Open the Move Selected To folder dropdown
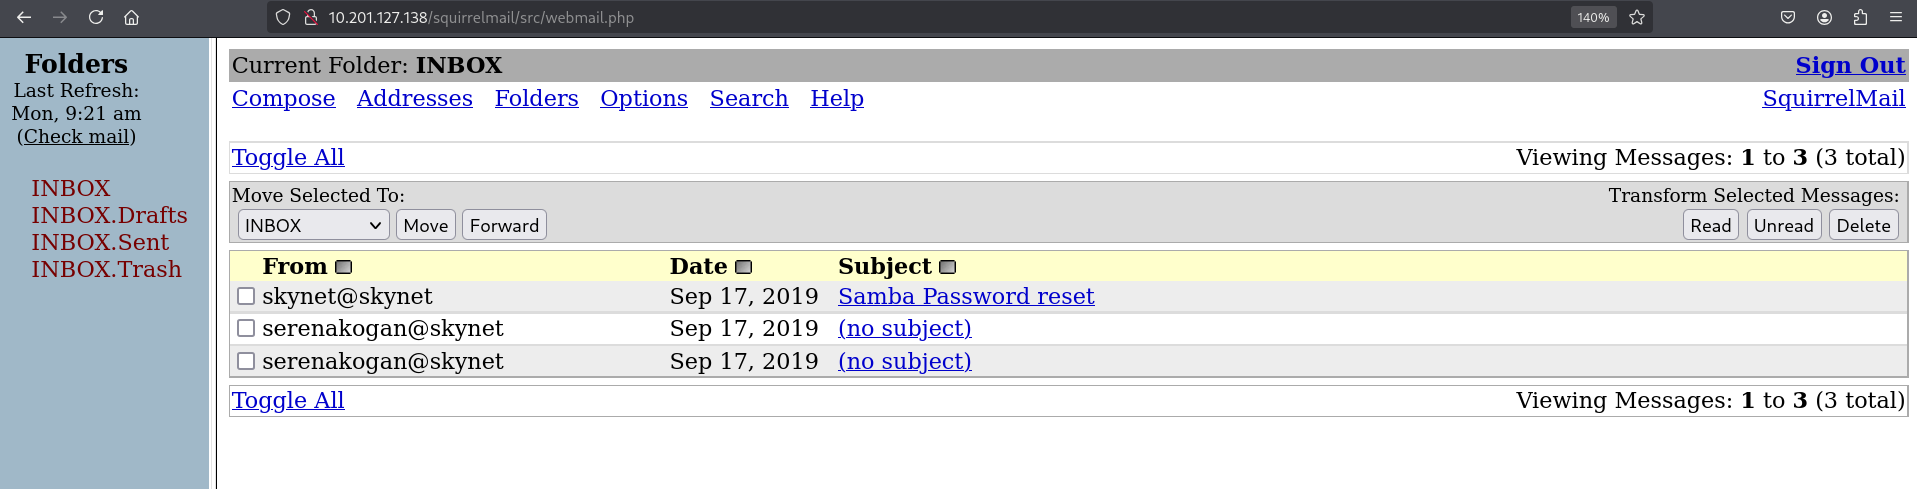 coord(313,225)
